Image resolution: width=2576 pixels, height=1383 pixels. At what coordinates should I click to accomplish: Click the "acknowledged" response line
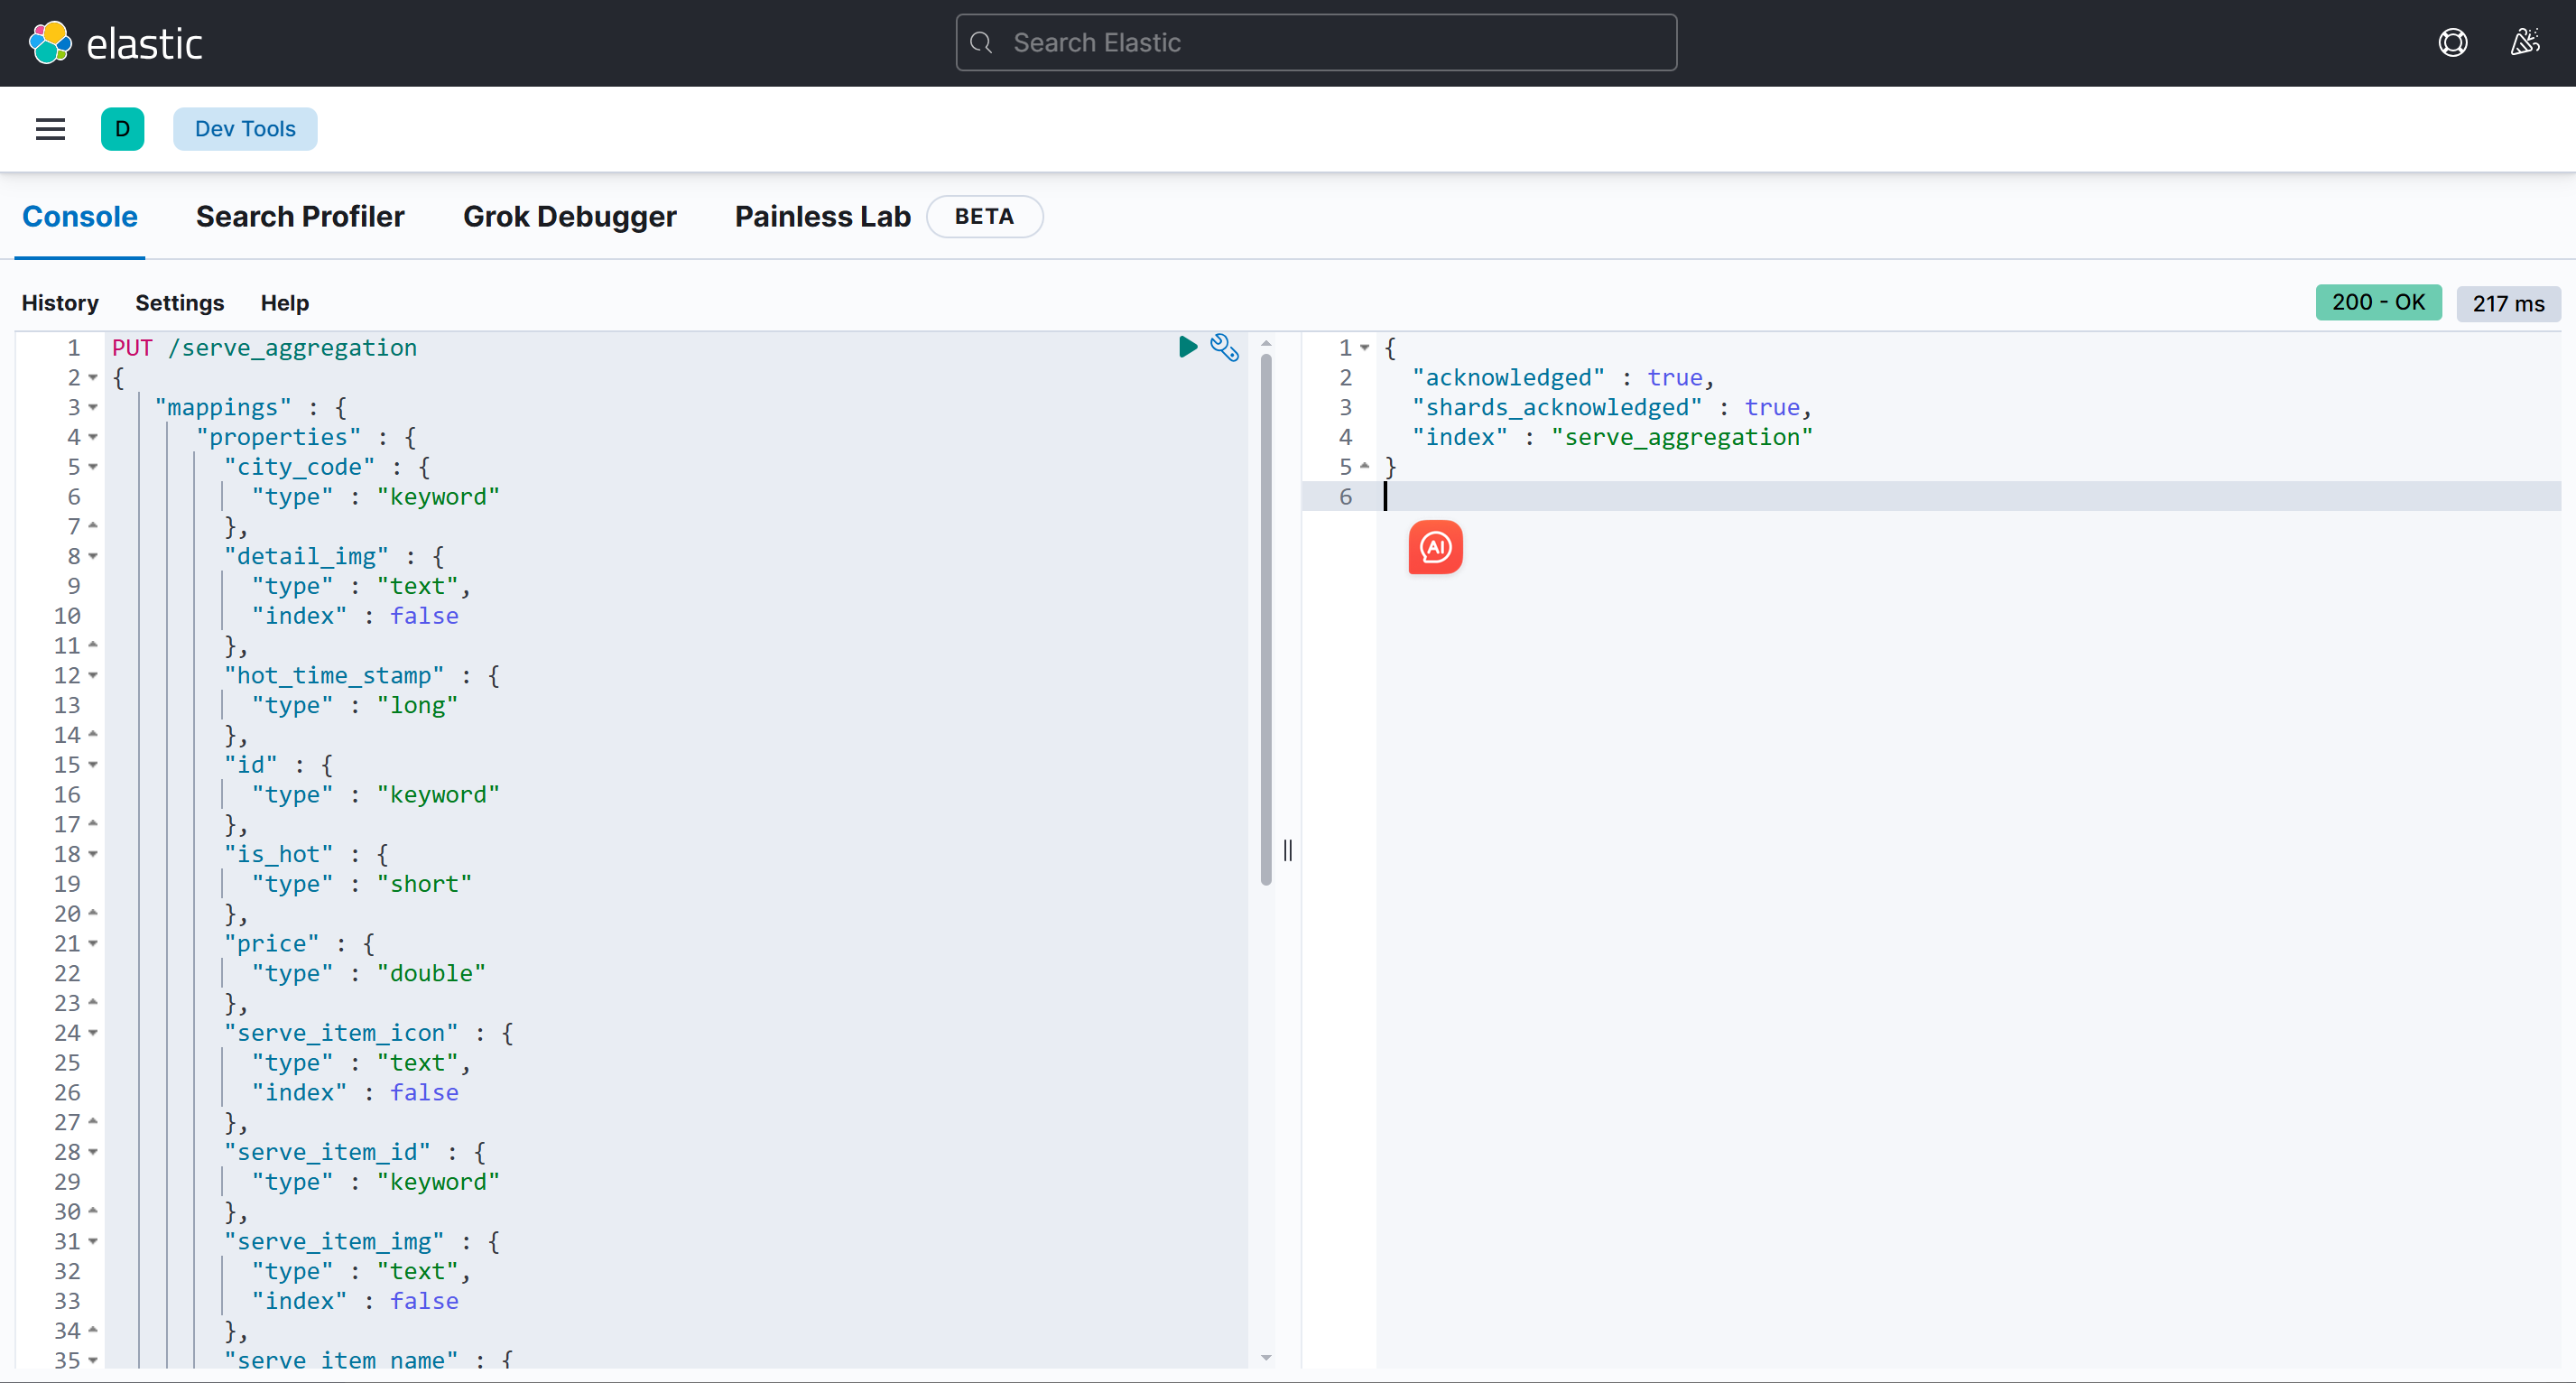pyautogui.click(x=1562, y=378)
